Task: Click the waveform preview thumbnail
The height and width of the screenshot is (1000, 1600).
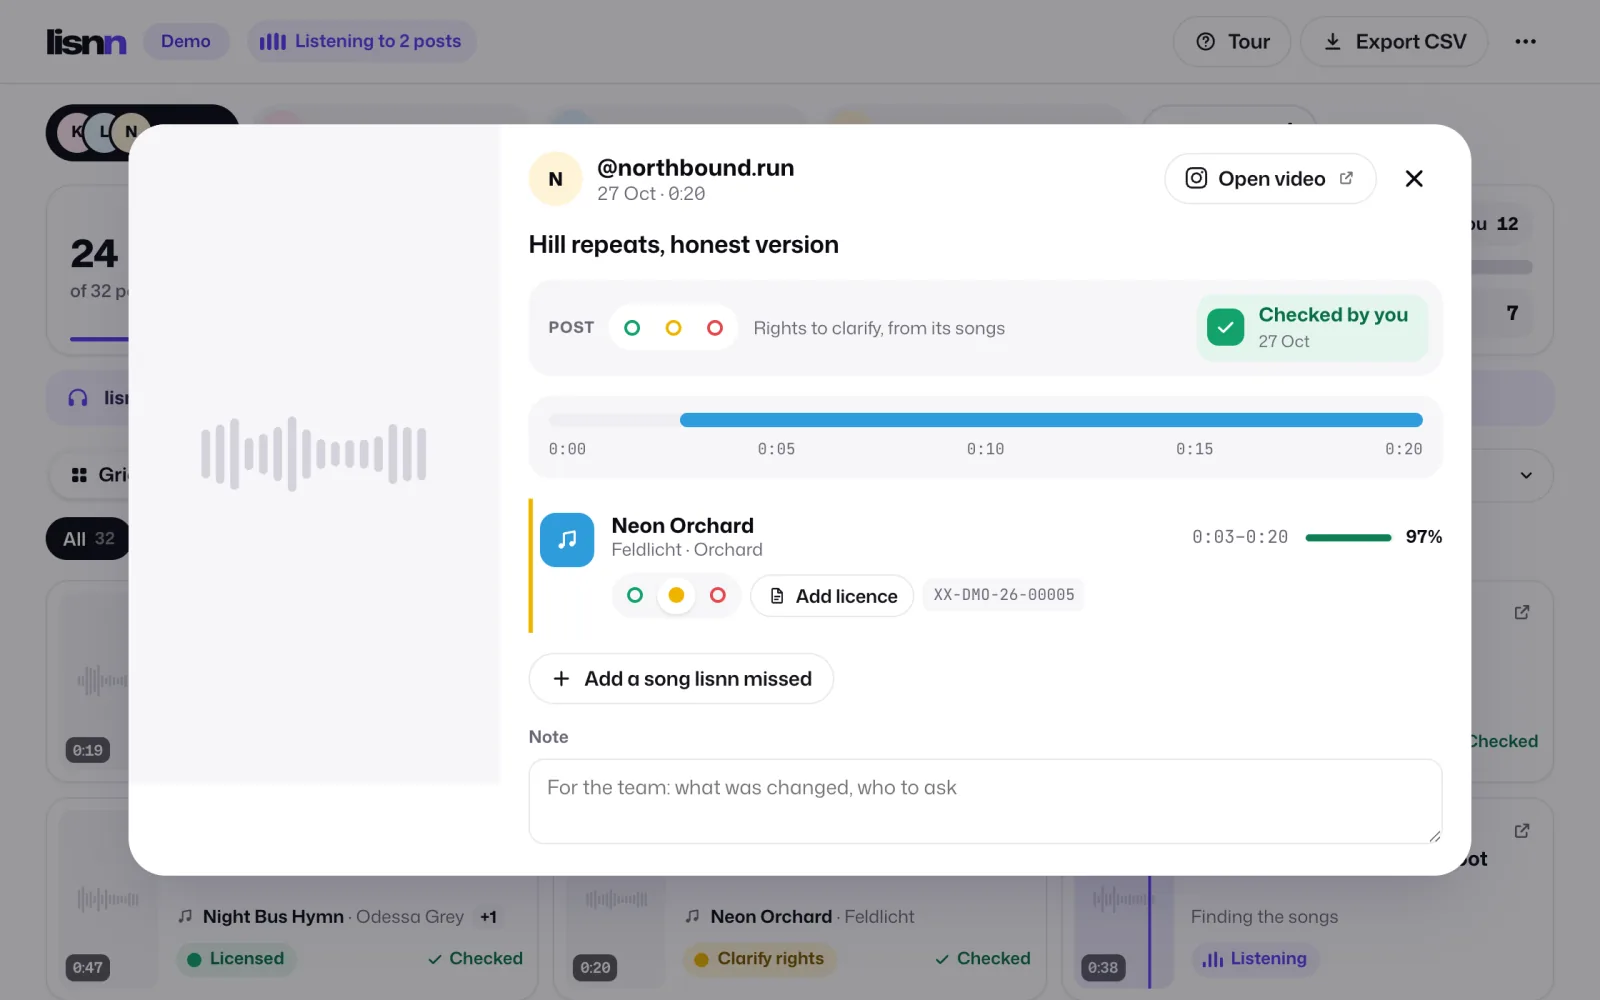Action: 314,454
